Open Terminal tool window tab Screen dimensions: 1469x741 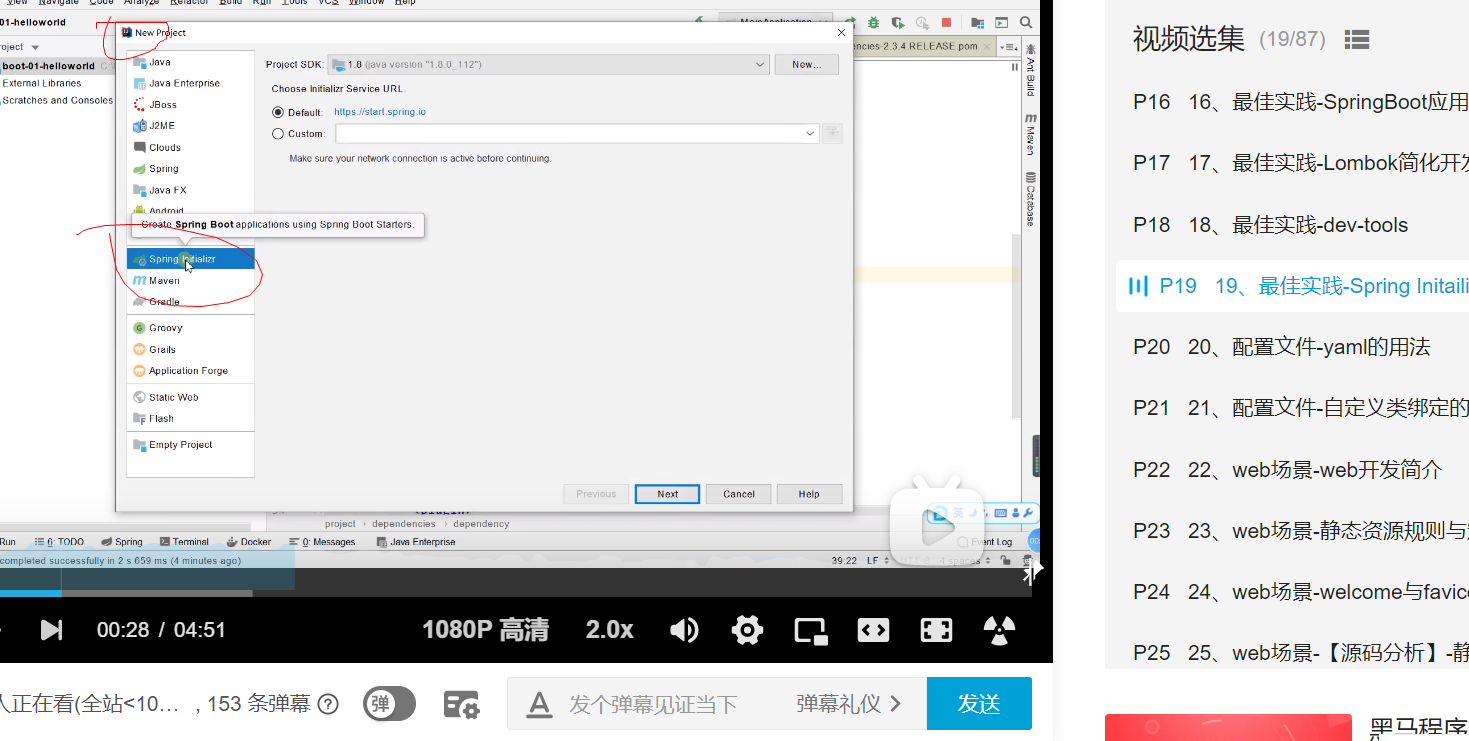[x=184, y=542]
